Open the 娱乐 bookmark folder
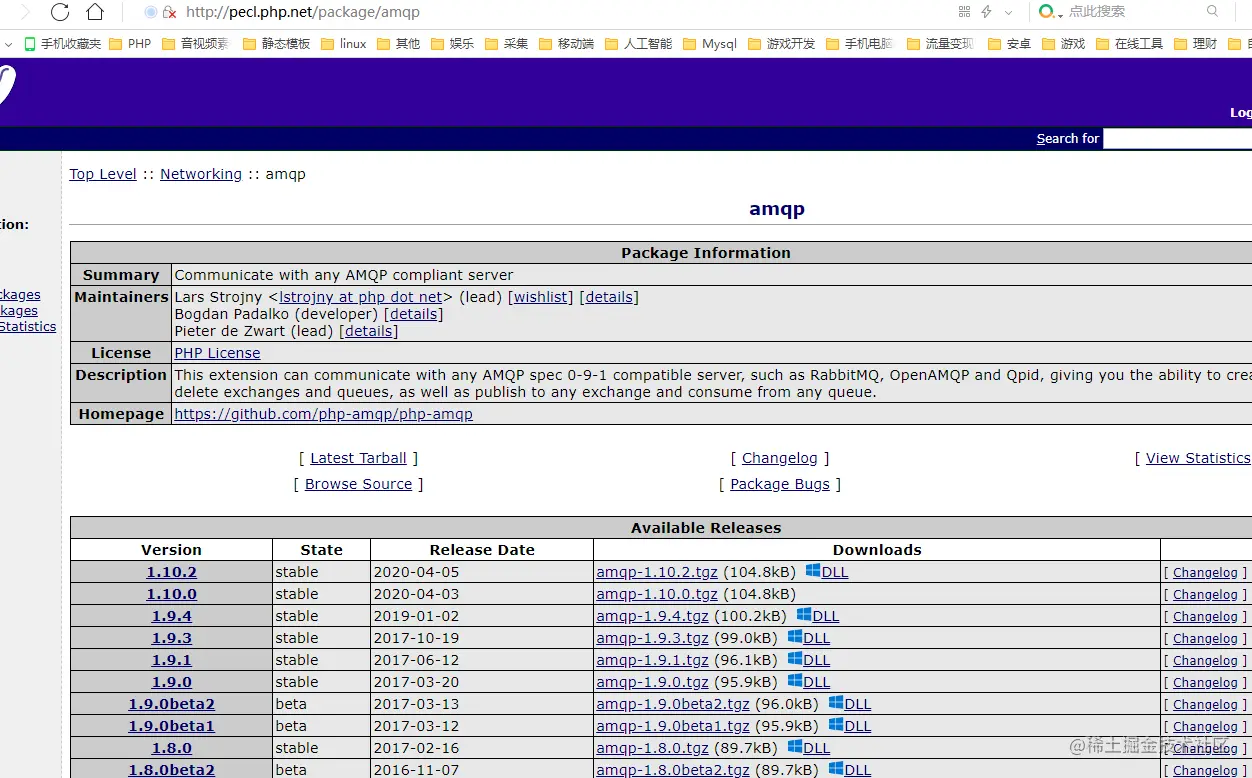This screenshot has width=1252, height=778. tap(453, 44)
